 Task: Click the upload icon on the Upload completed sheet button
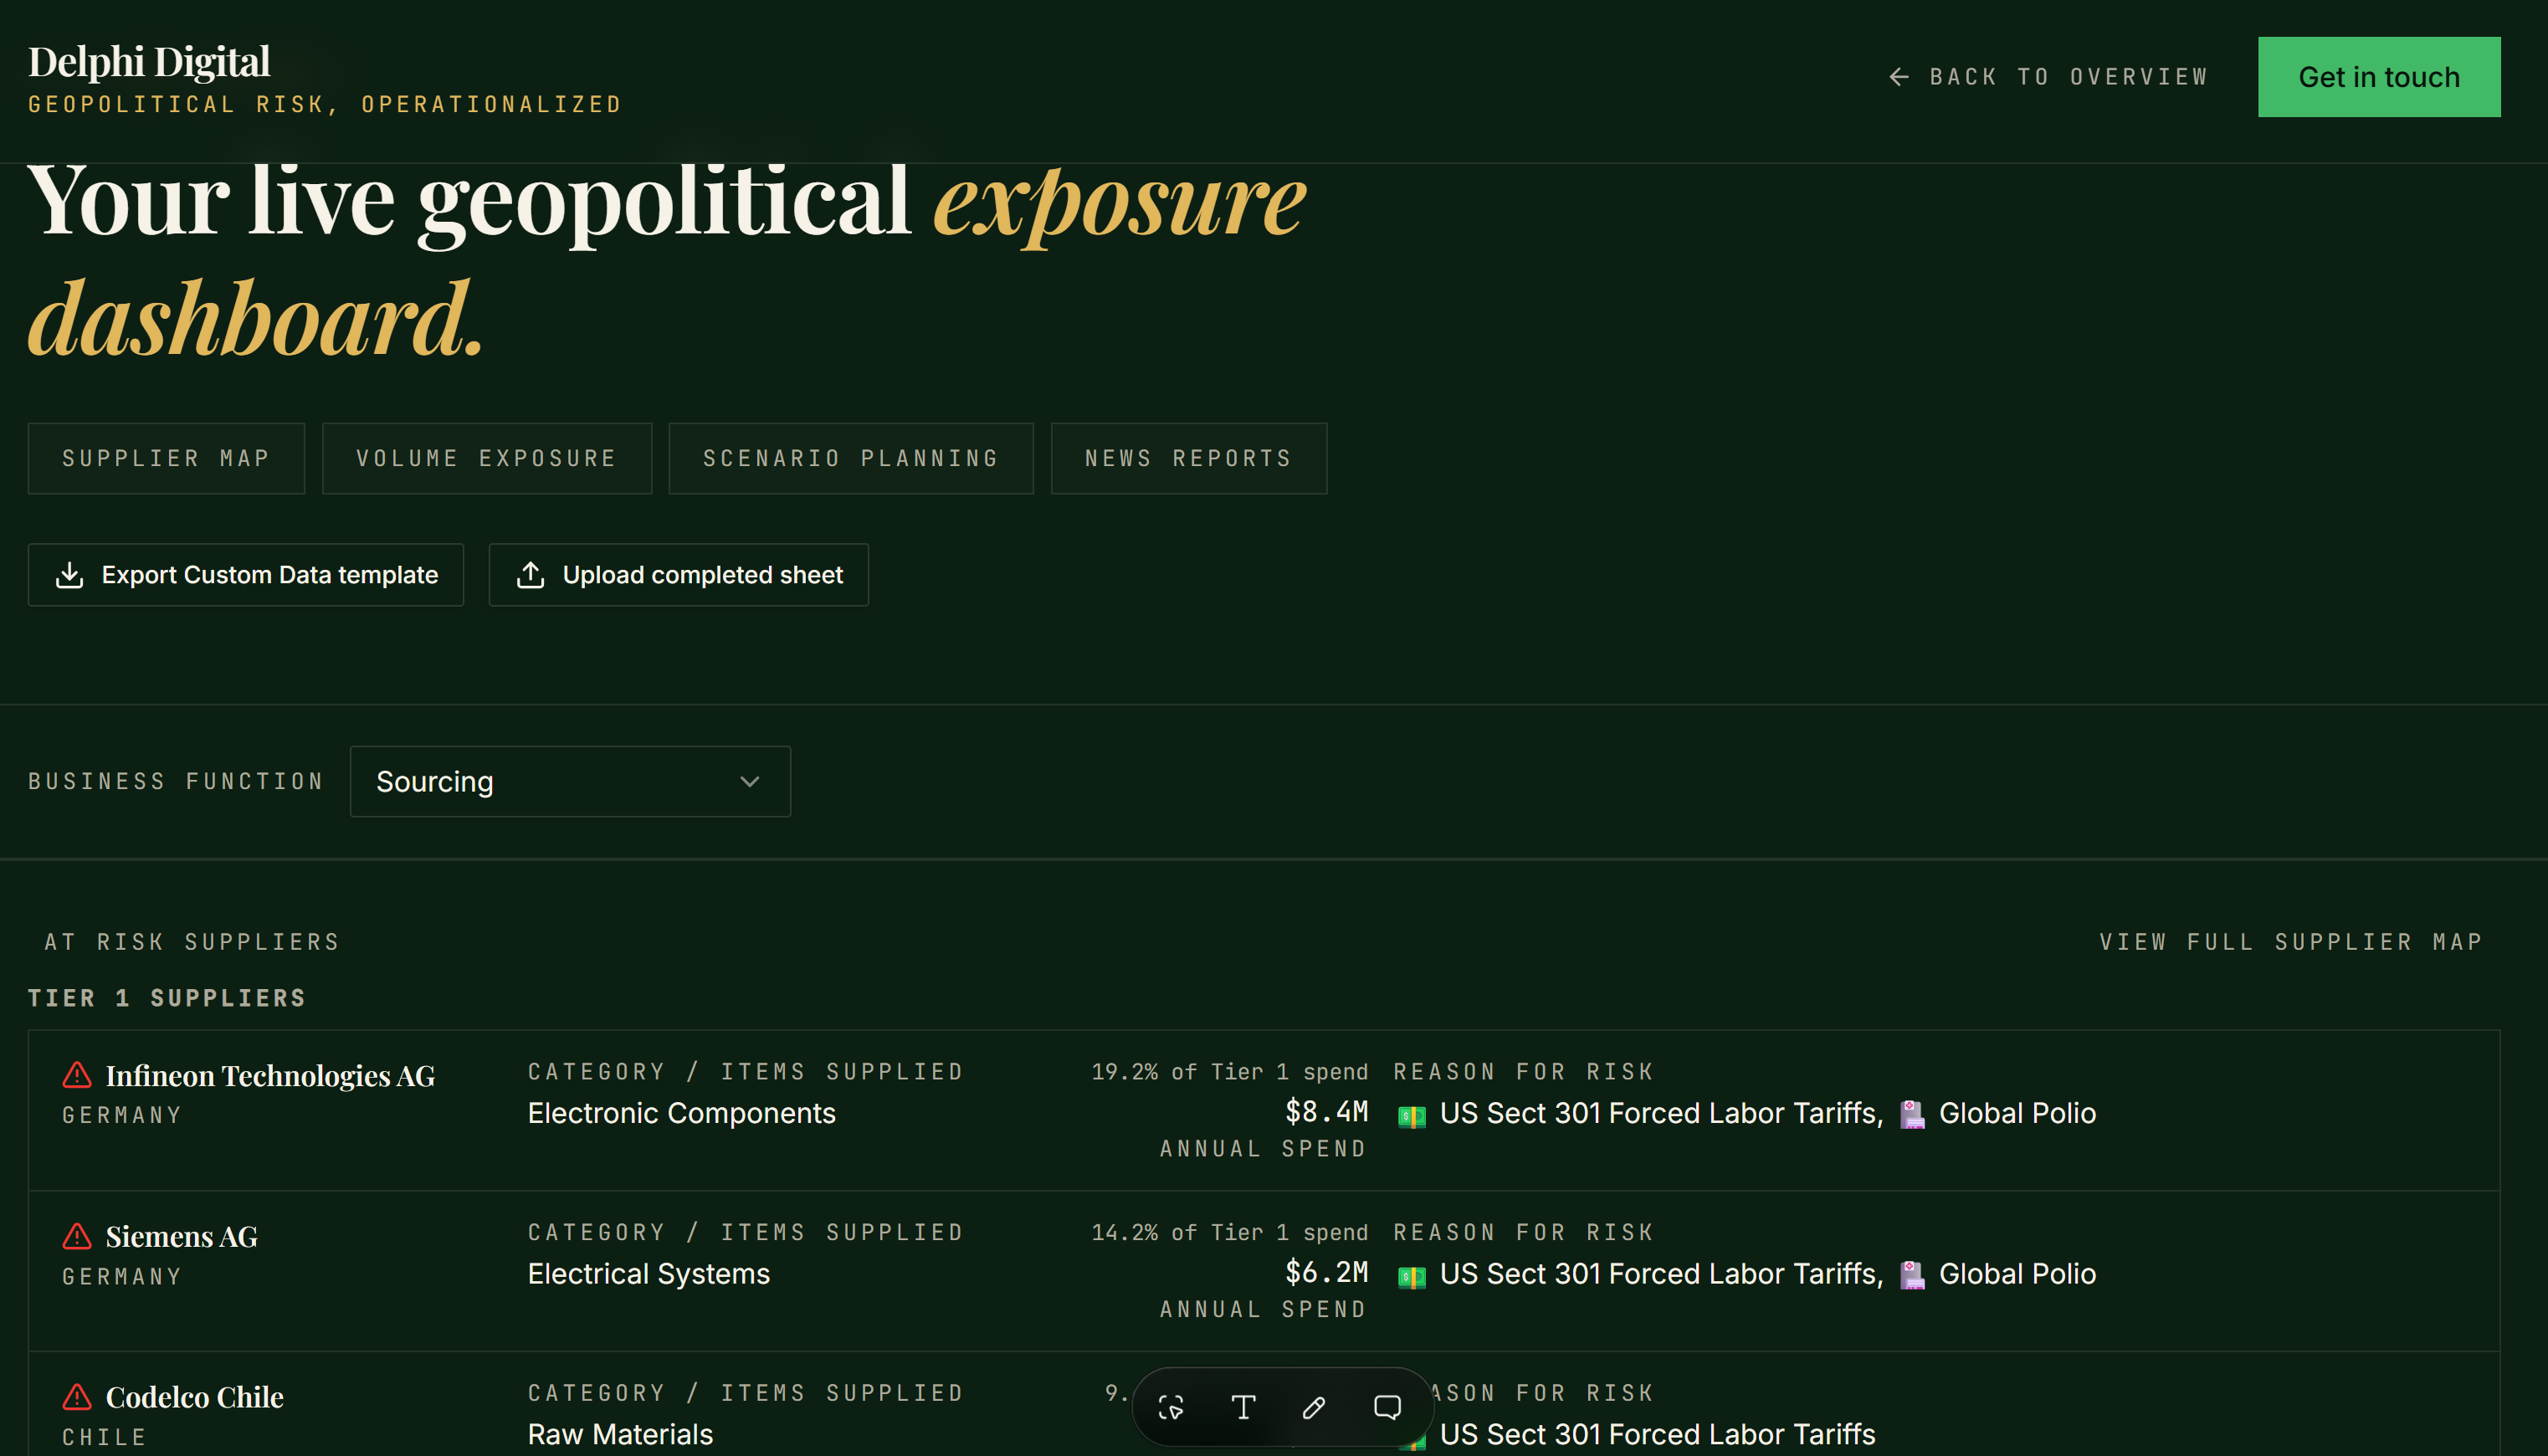point(530,575)
